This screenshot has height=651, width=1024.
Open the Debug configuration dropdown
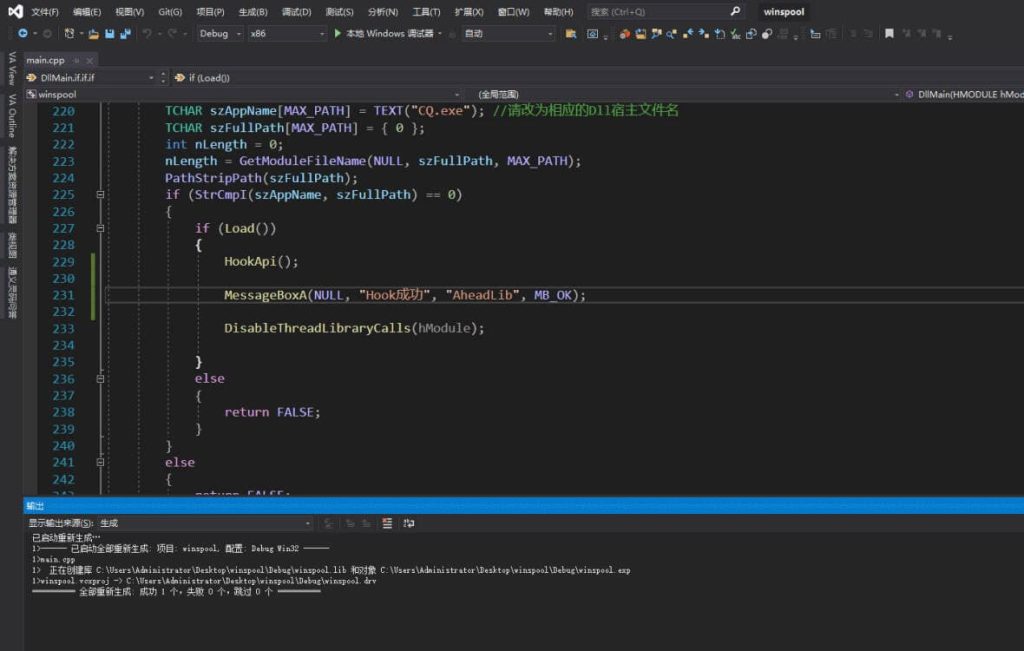219,33
